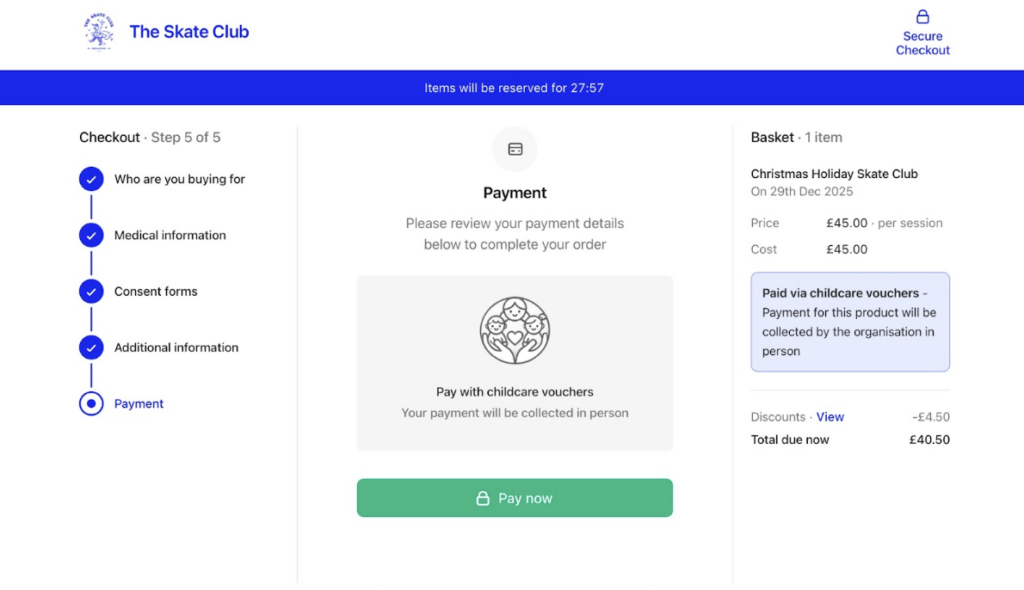Viewport: 1024px width, 590px height.
Task: Click the Additional information checkmark circle
Action: [91, 348]
